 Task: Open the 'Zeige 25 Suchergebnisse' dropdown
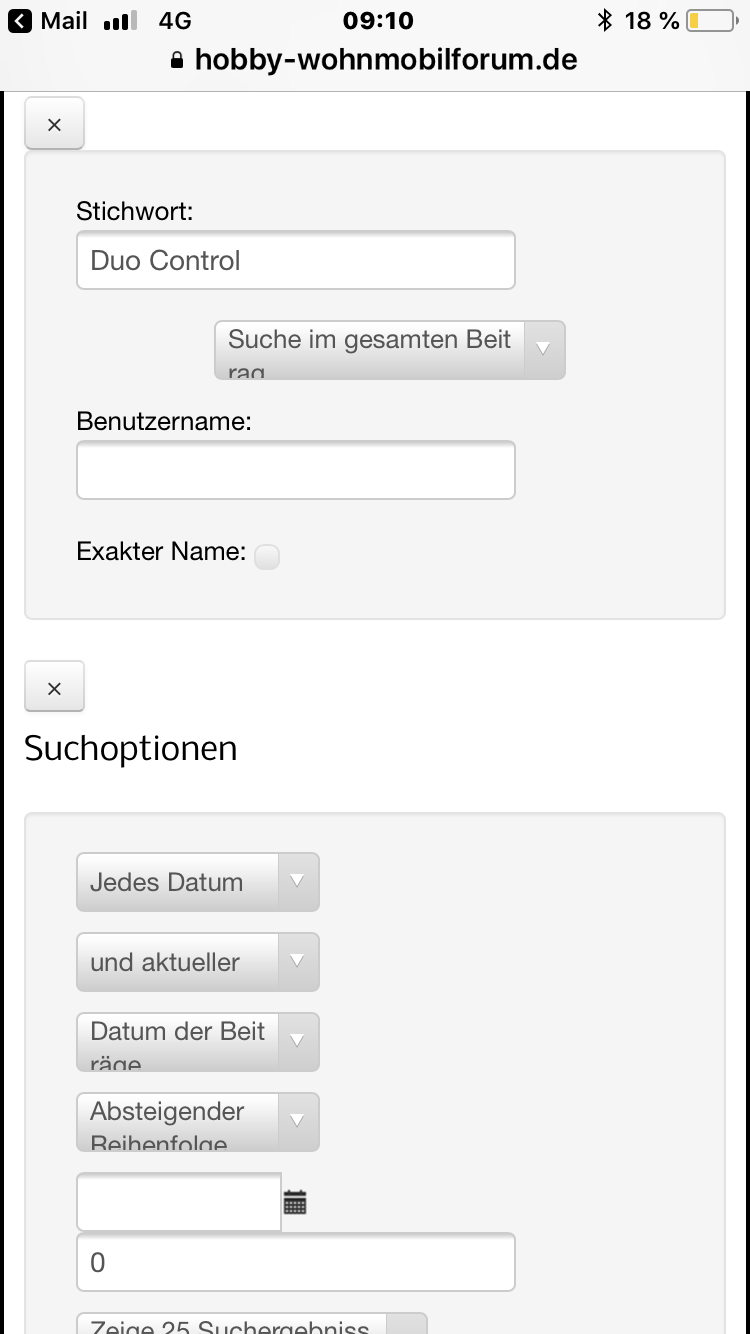pyautogui.click(x=252, y=1324)
